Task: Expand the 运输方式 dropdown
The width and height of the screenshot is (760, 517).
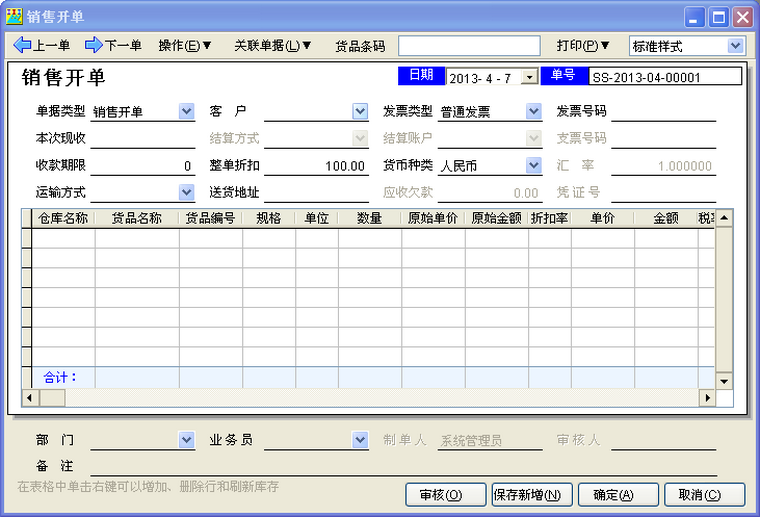Action: (187, 193)
